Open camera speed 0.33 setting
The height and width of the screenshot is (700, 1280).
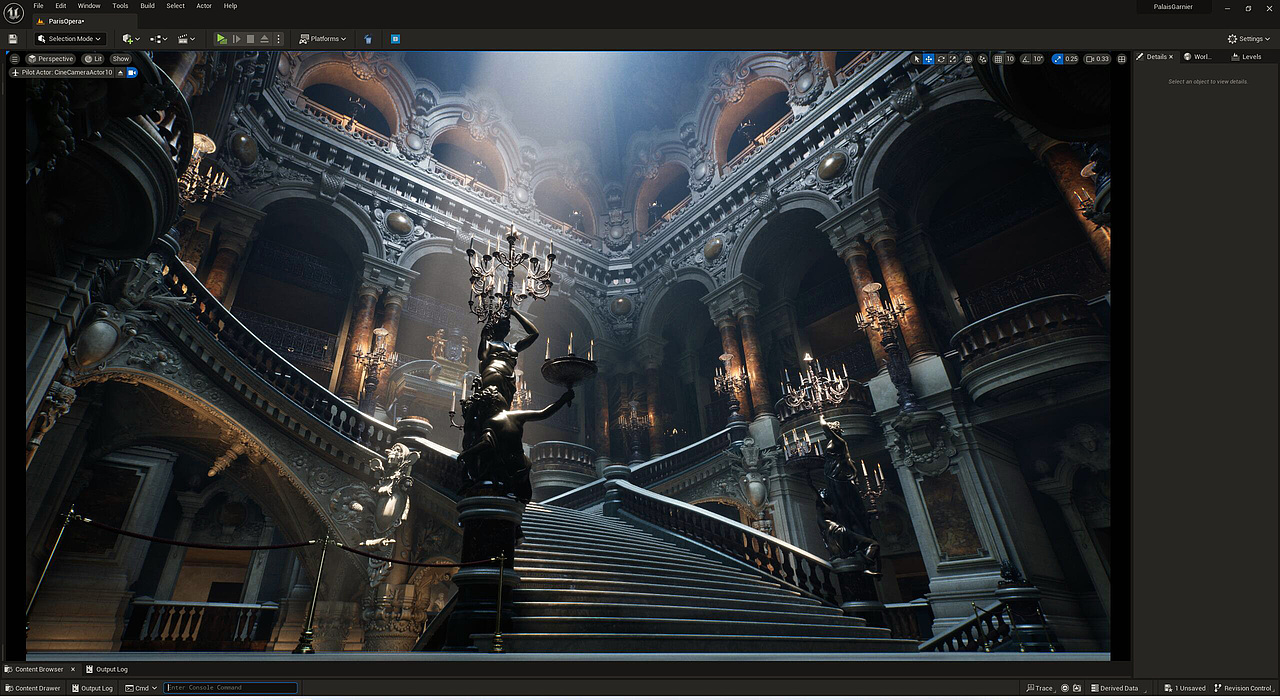point(1098,59)
